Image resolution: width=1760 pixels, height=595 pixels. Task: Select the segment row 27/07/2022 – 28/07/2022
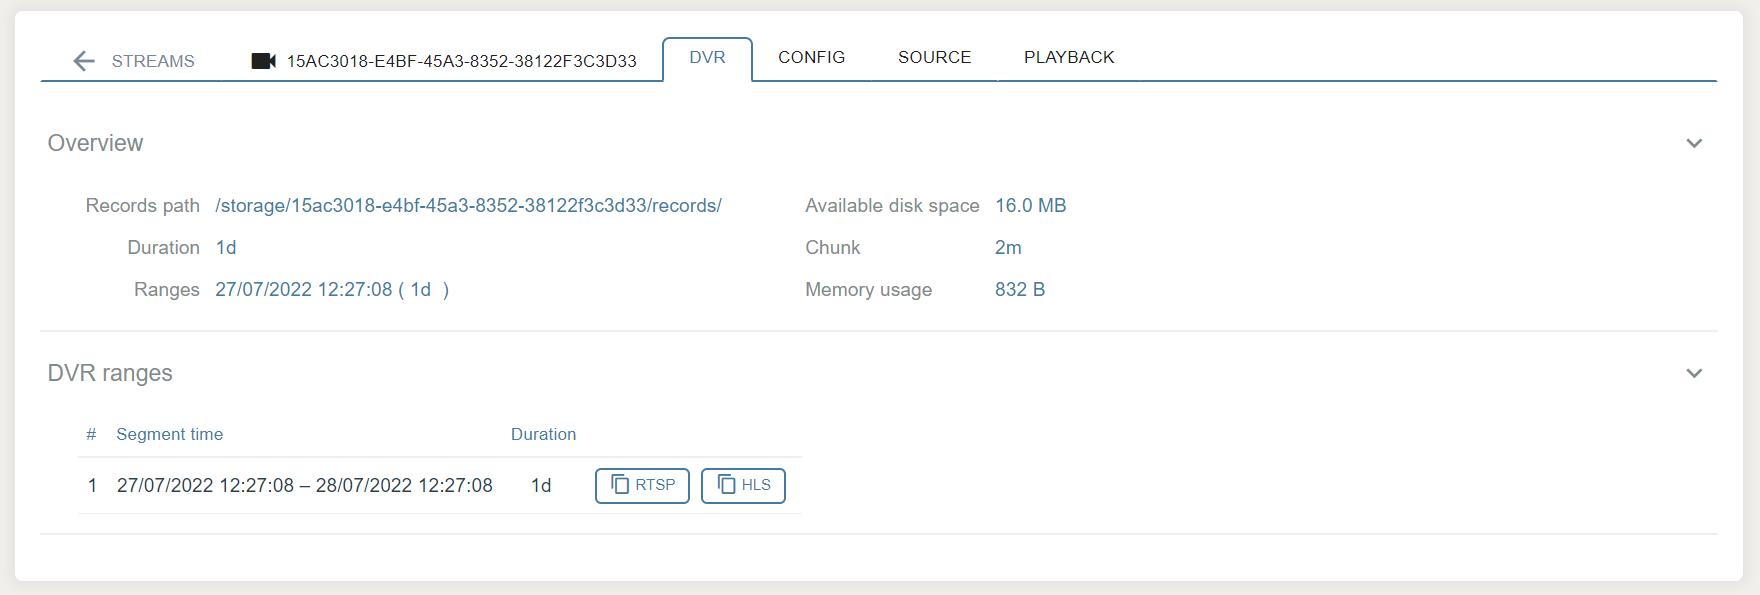[304, 486]
